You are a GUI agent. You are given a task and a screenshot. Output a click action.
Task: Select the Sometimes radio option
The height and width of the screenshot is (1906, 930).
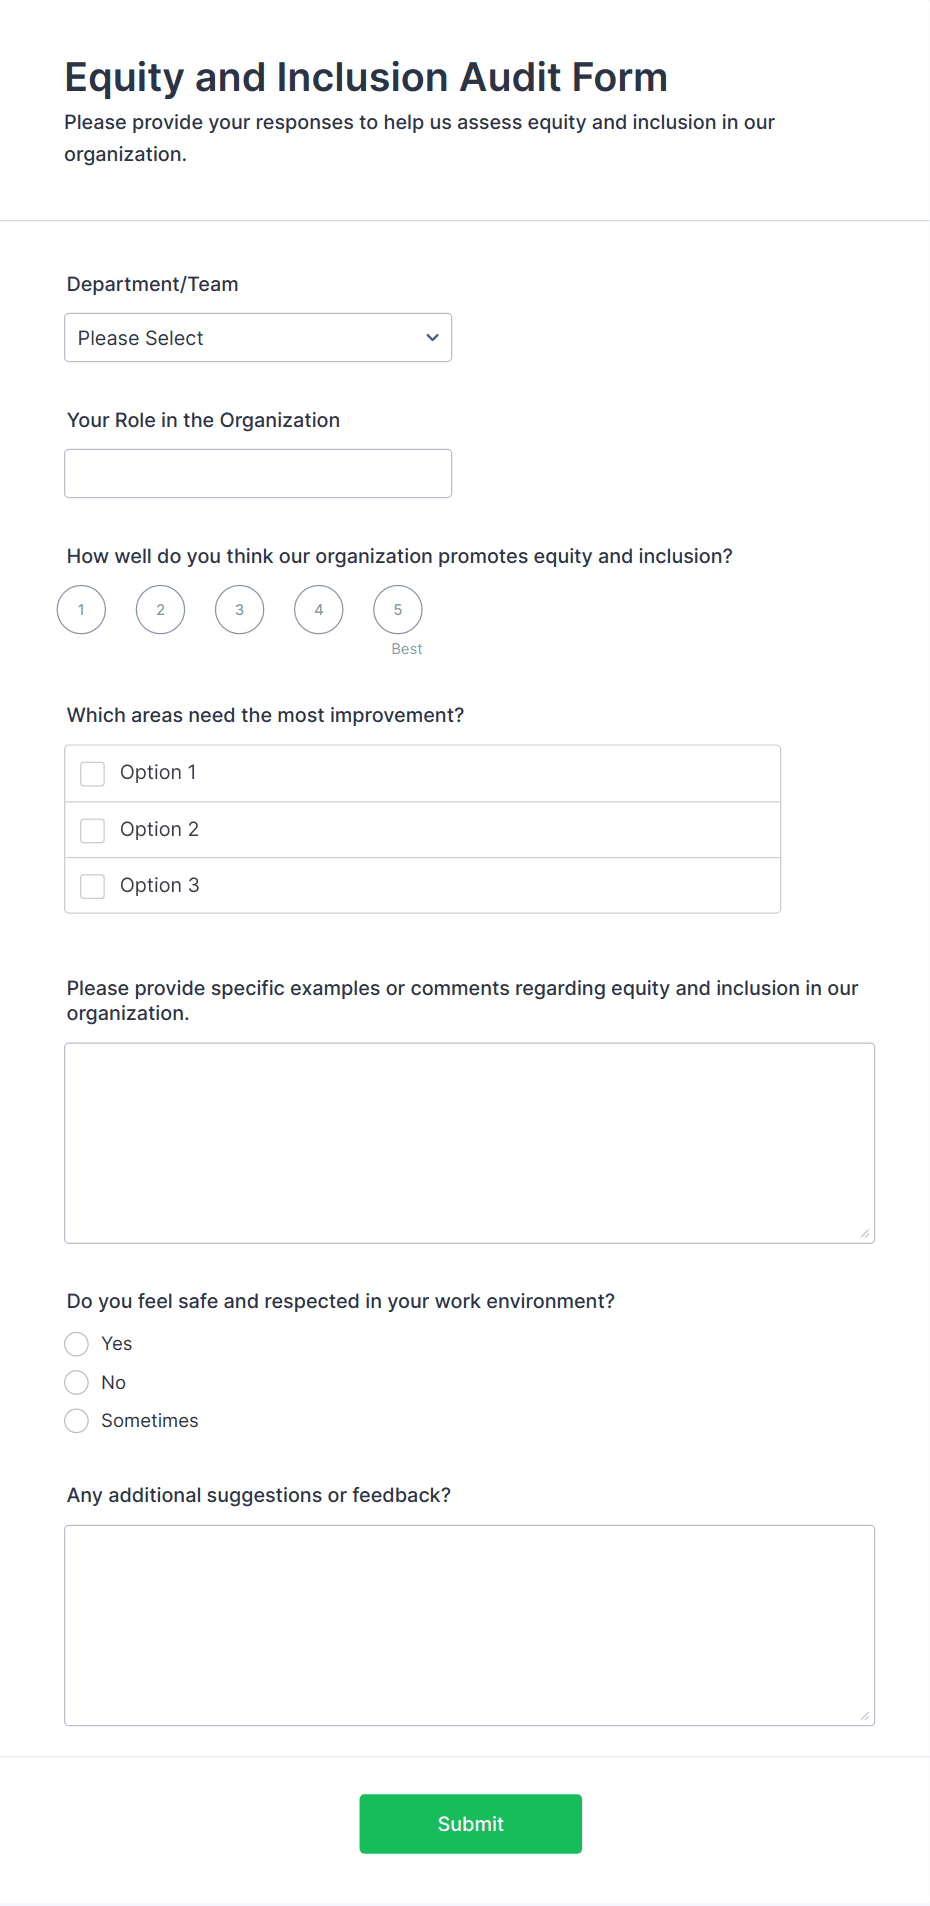pos(77,1421)
